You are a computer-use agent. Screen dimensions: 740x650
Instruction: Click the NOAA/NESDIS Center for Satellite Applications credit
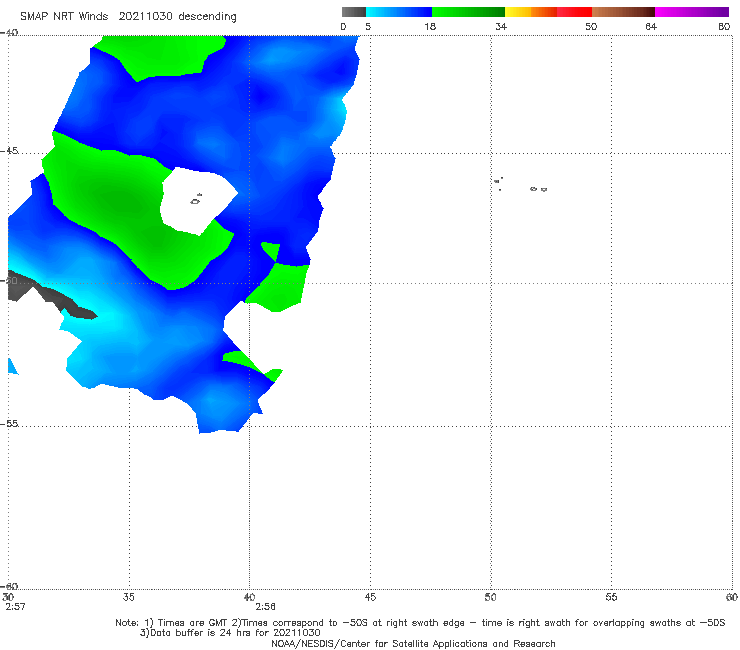413,644
